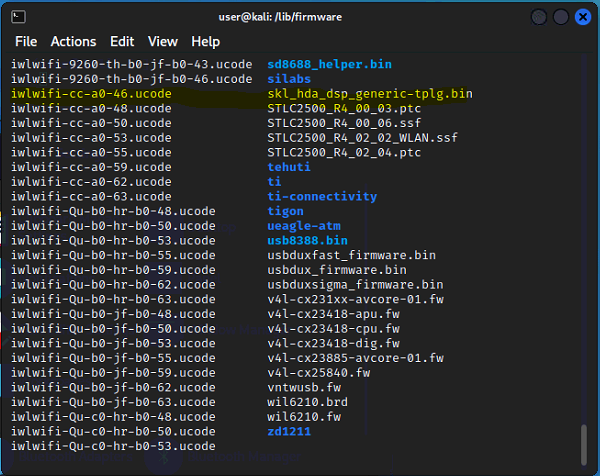
Task: Click the silabs directory name
Action: [289, 79]
